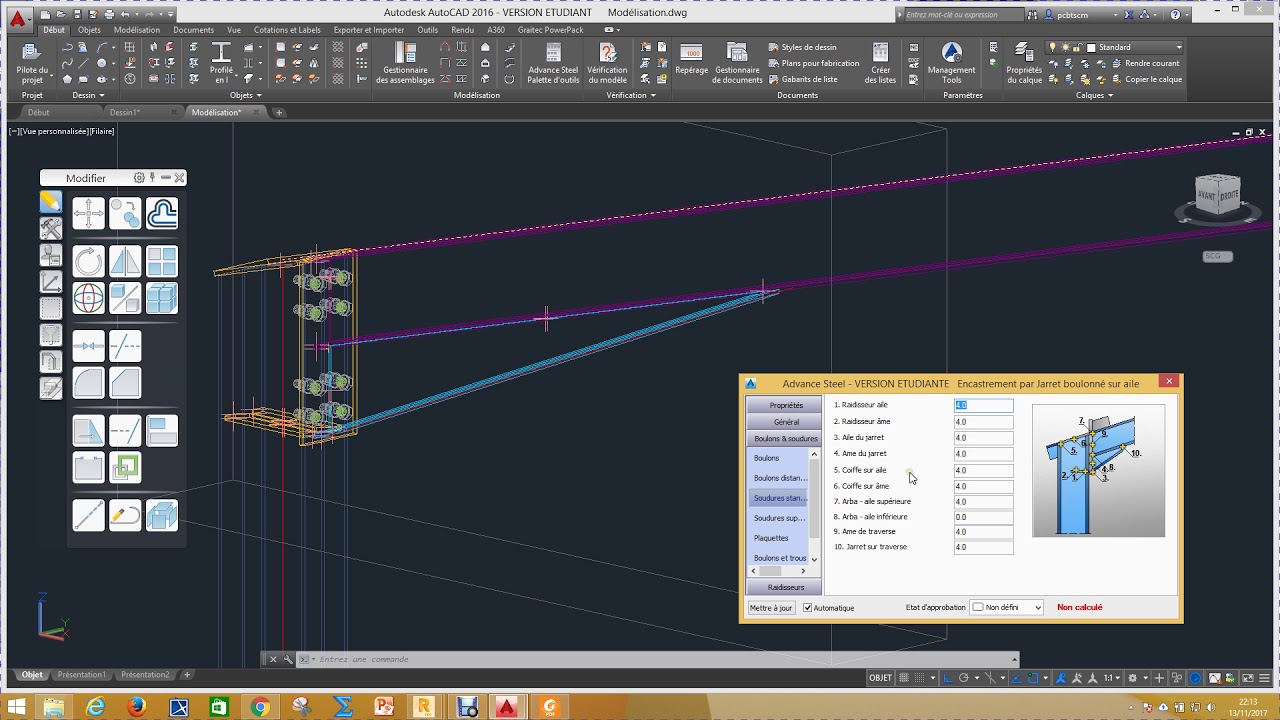The width and height of the screenshot is (1280, 720).
Task: Open the Graitec PowerPack ribbon tab
Action: pyautogui.click(x=550, y=30)
